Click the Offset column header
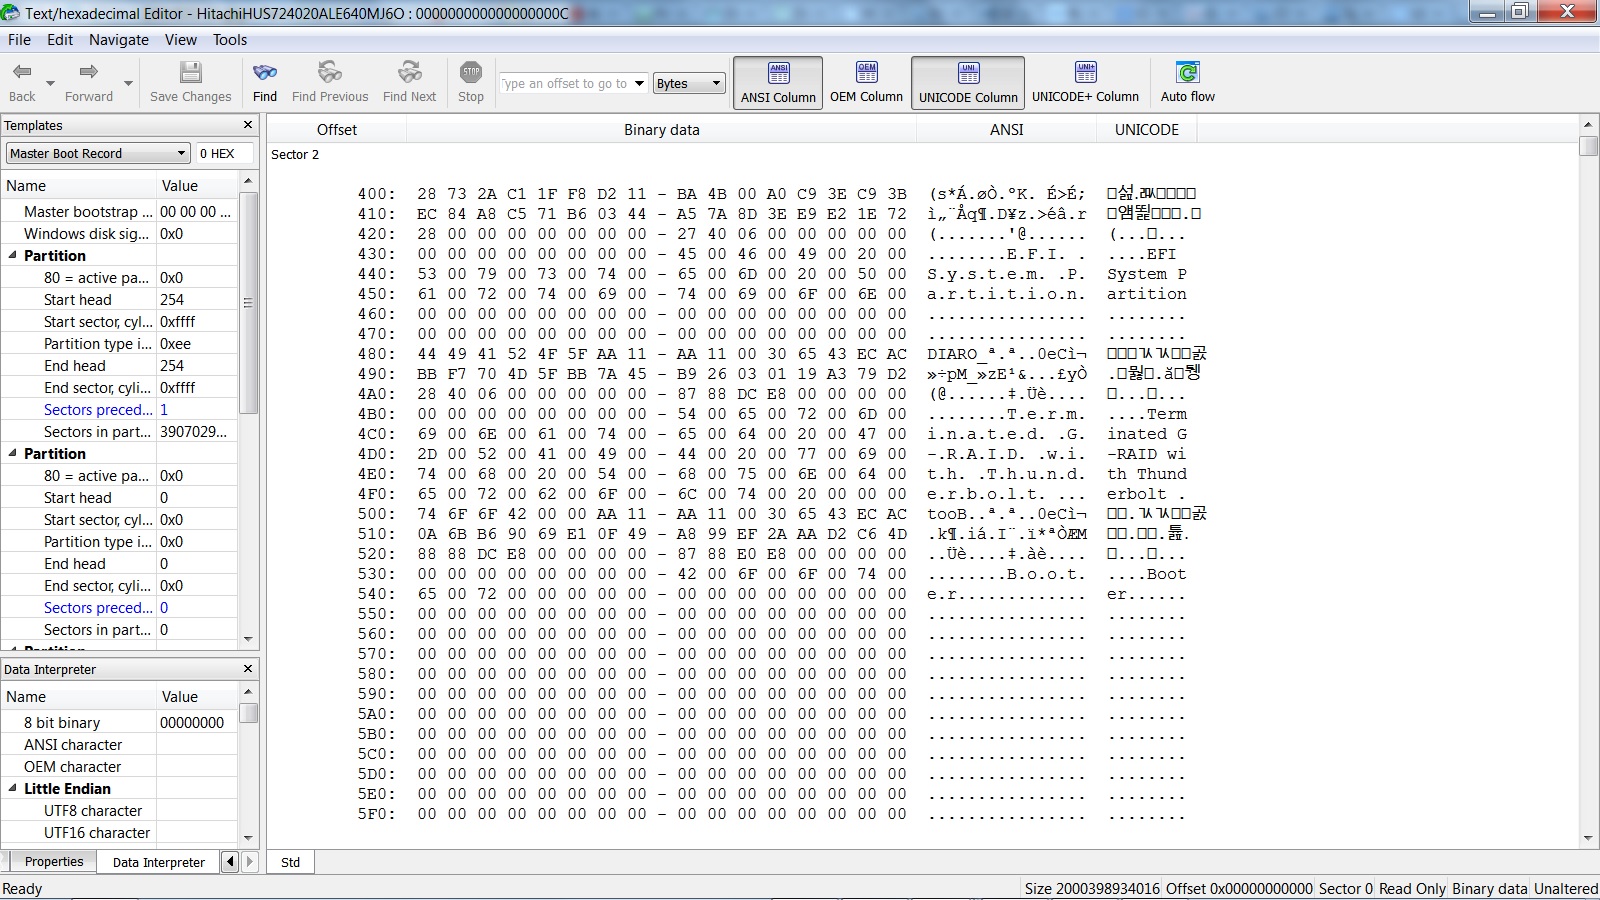Viewport: 1600px width, 900px height. pyautogui.click(x=337, y=129)
